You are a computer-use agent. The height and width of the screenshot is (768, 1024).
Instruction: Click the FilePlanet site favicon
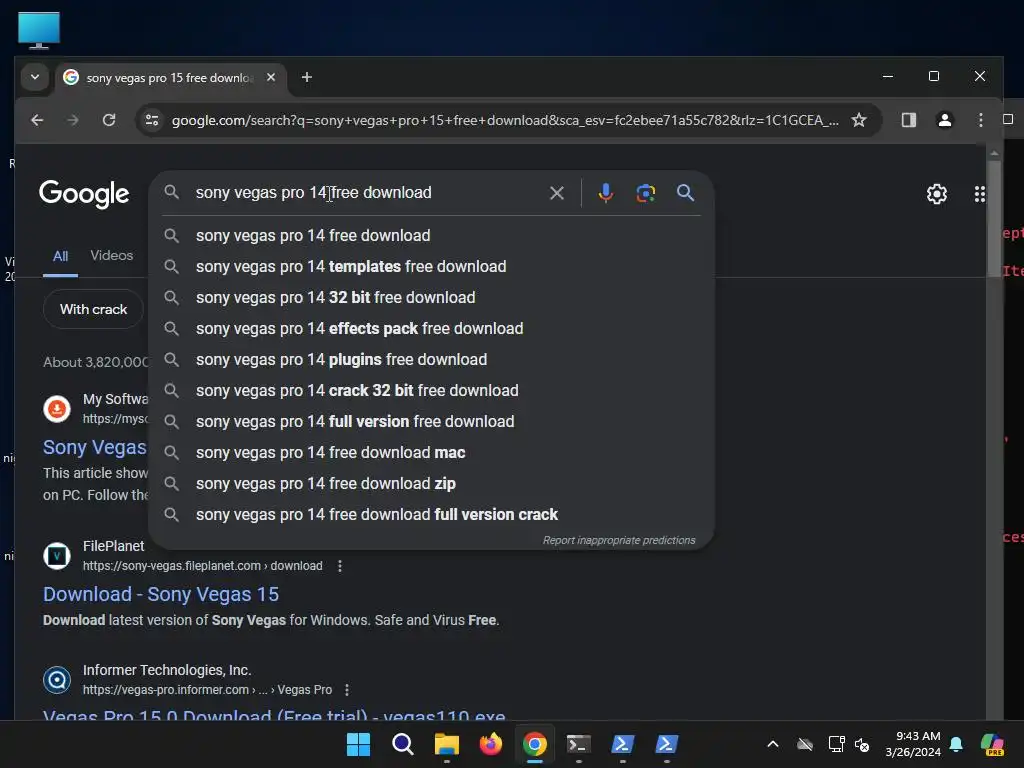point(57,556)
